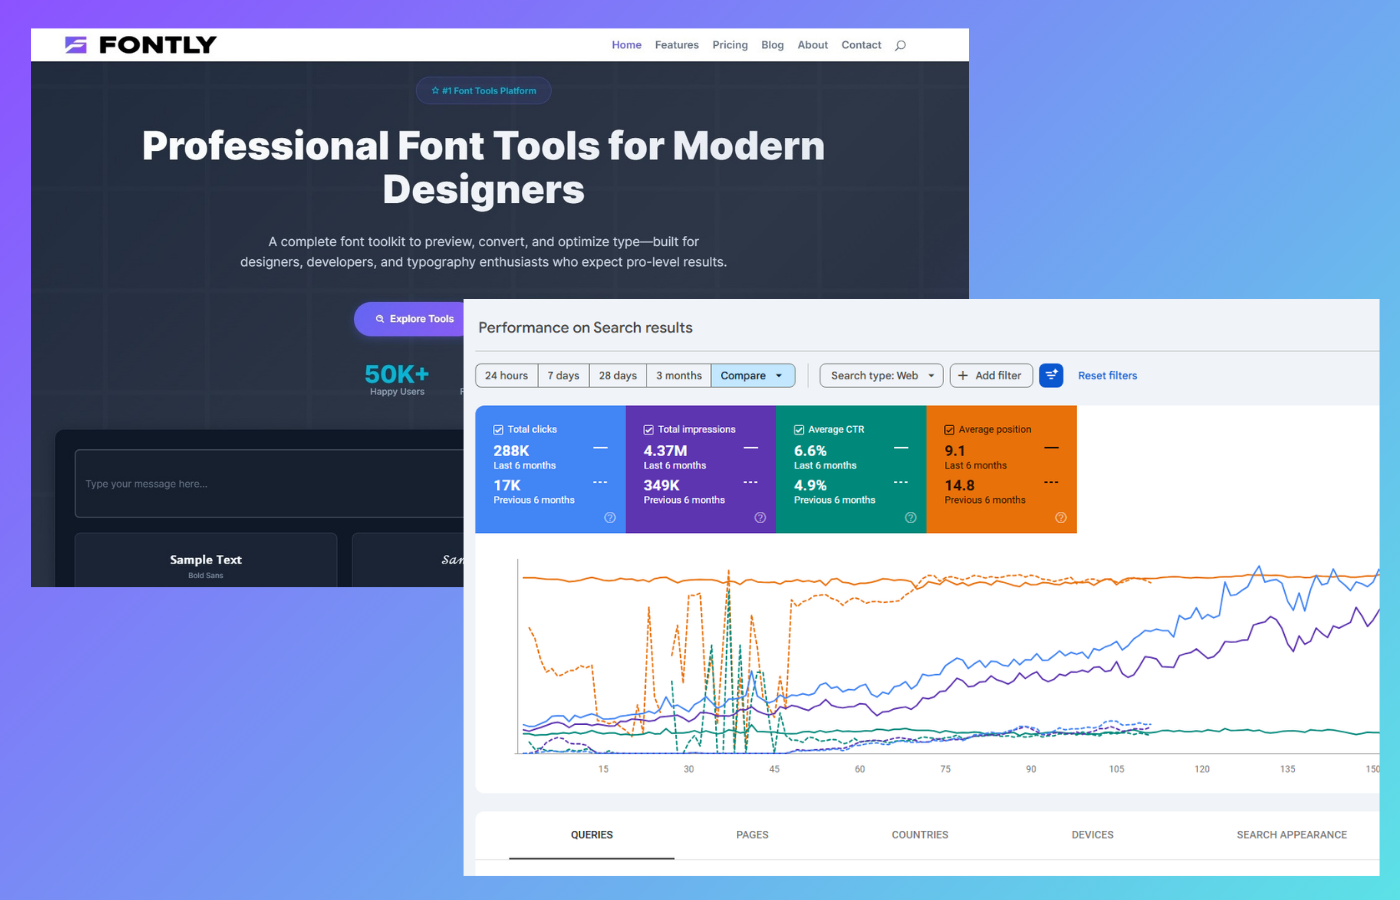Click the #1 Font Tools Platform badge

[x=483, y=91]
